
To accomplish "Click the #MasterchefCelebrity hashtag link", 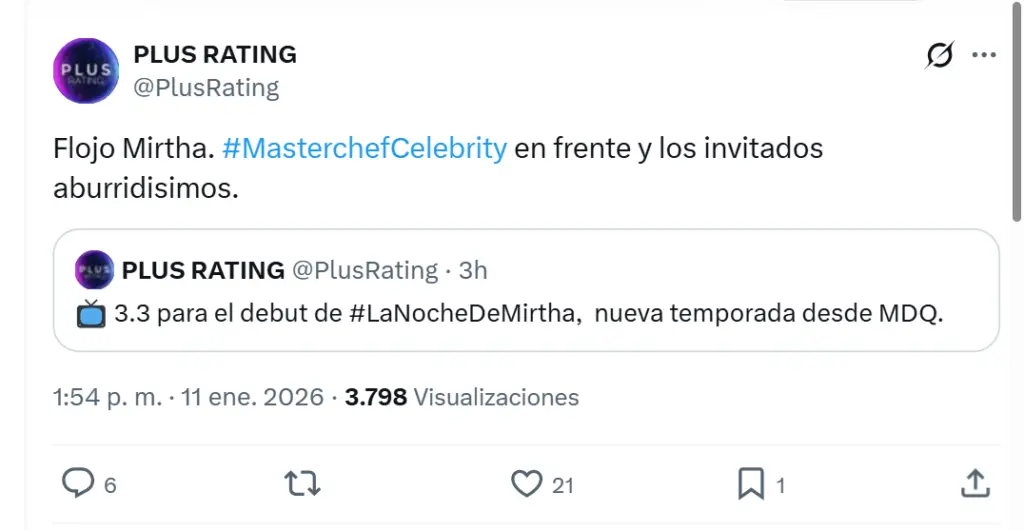I will pyautogui.click(x=364, y=149).
